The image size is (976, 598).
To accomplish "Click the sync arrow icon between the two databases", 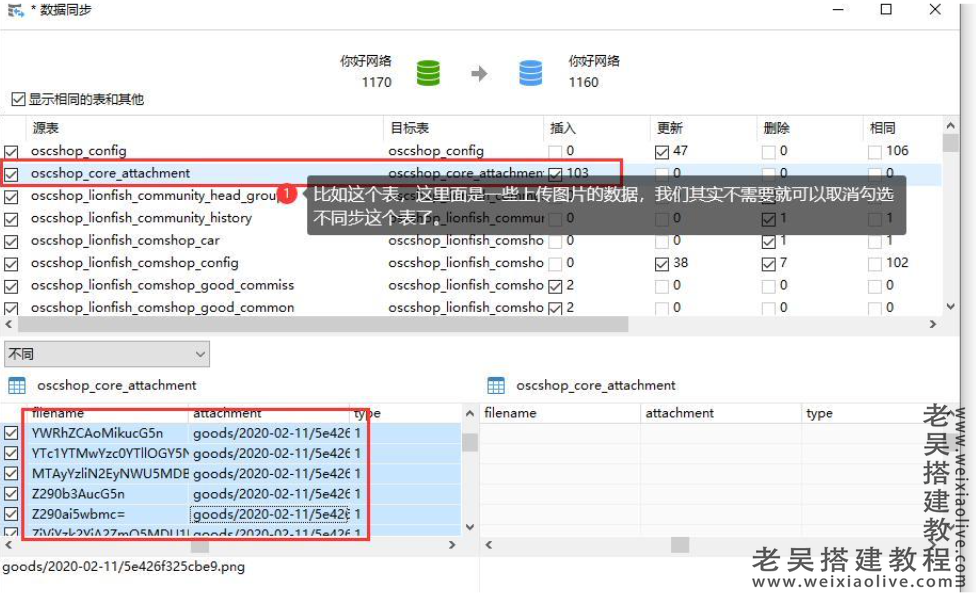I will pos(480,74).
